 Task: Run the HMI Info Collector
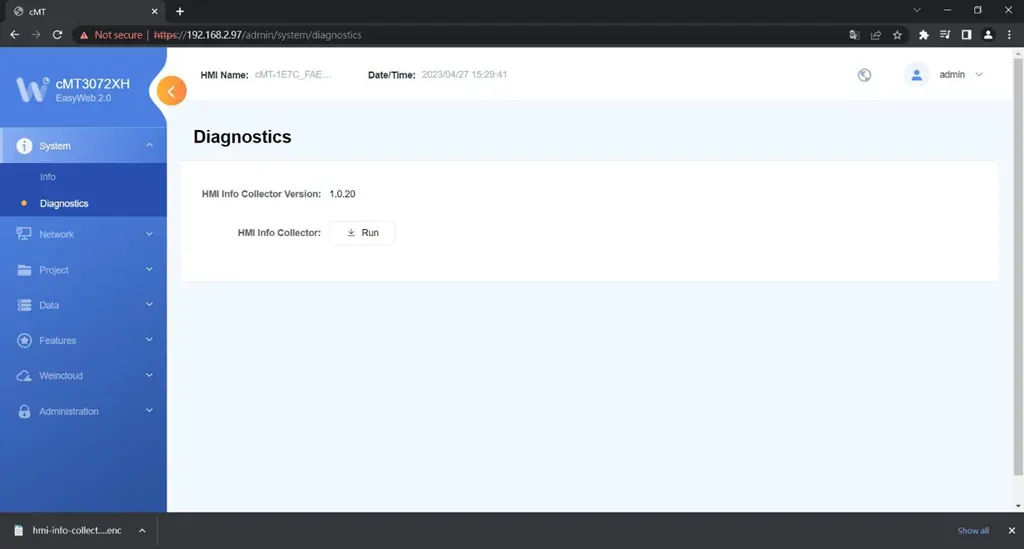click(362, 233)
